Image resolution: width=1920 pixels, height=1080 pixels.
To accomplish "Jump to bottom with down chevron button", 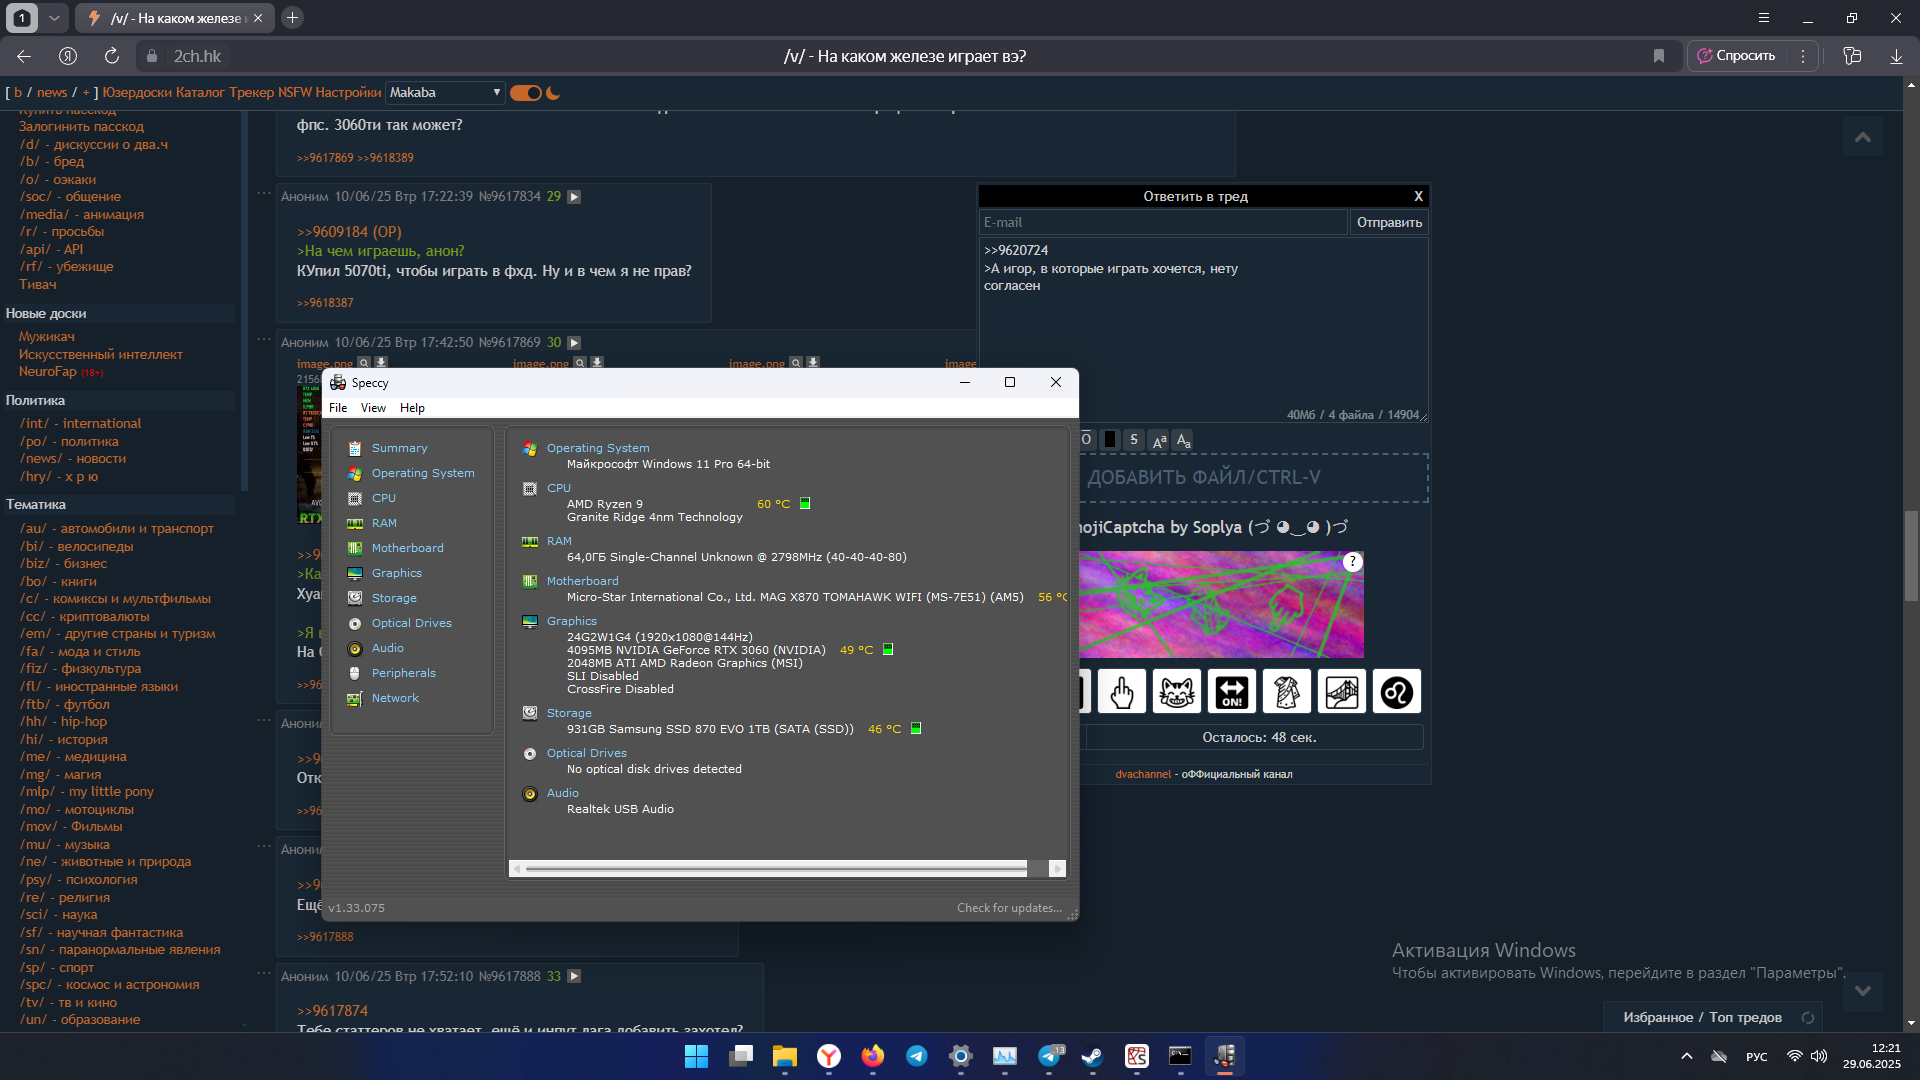I will pos(1862,991).
